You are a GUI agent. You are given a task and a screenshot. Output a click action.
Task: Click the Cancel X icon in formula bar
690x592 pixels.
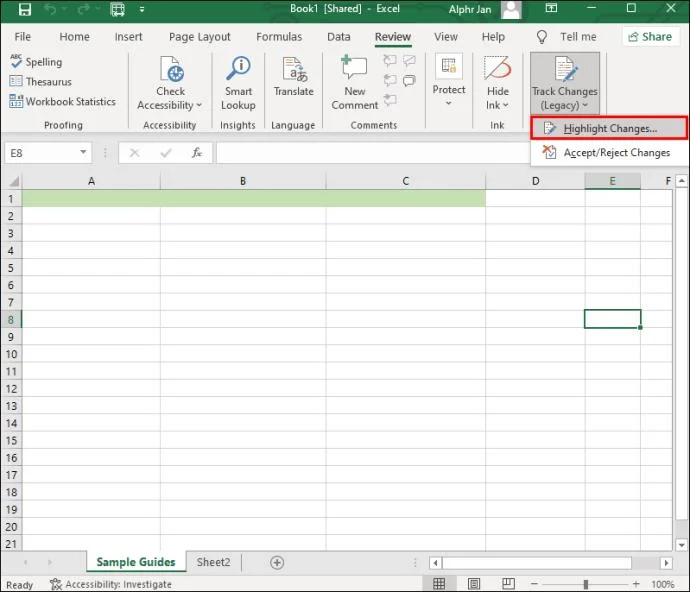pos(135,153)
